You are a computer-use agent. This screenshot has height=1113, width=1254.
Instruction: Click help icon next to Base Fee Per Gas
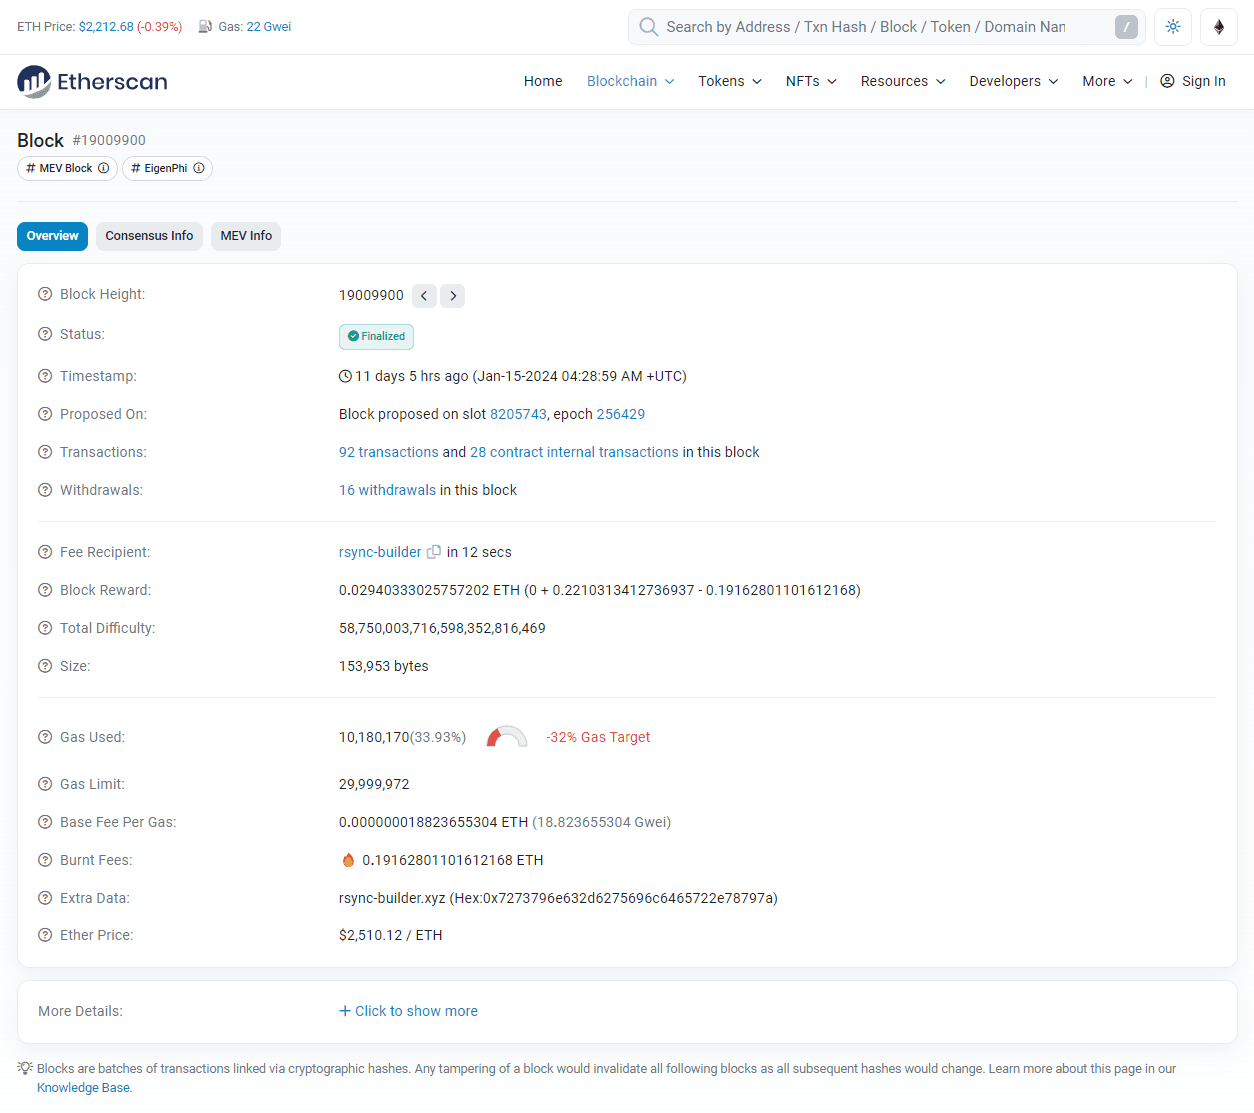tap(45, 822)
